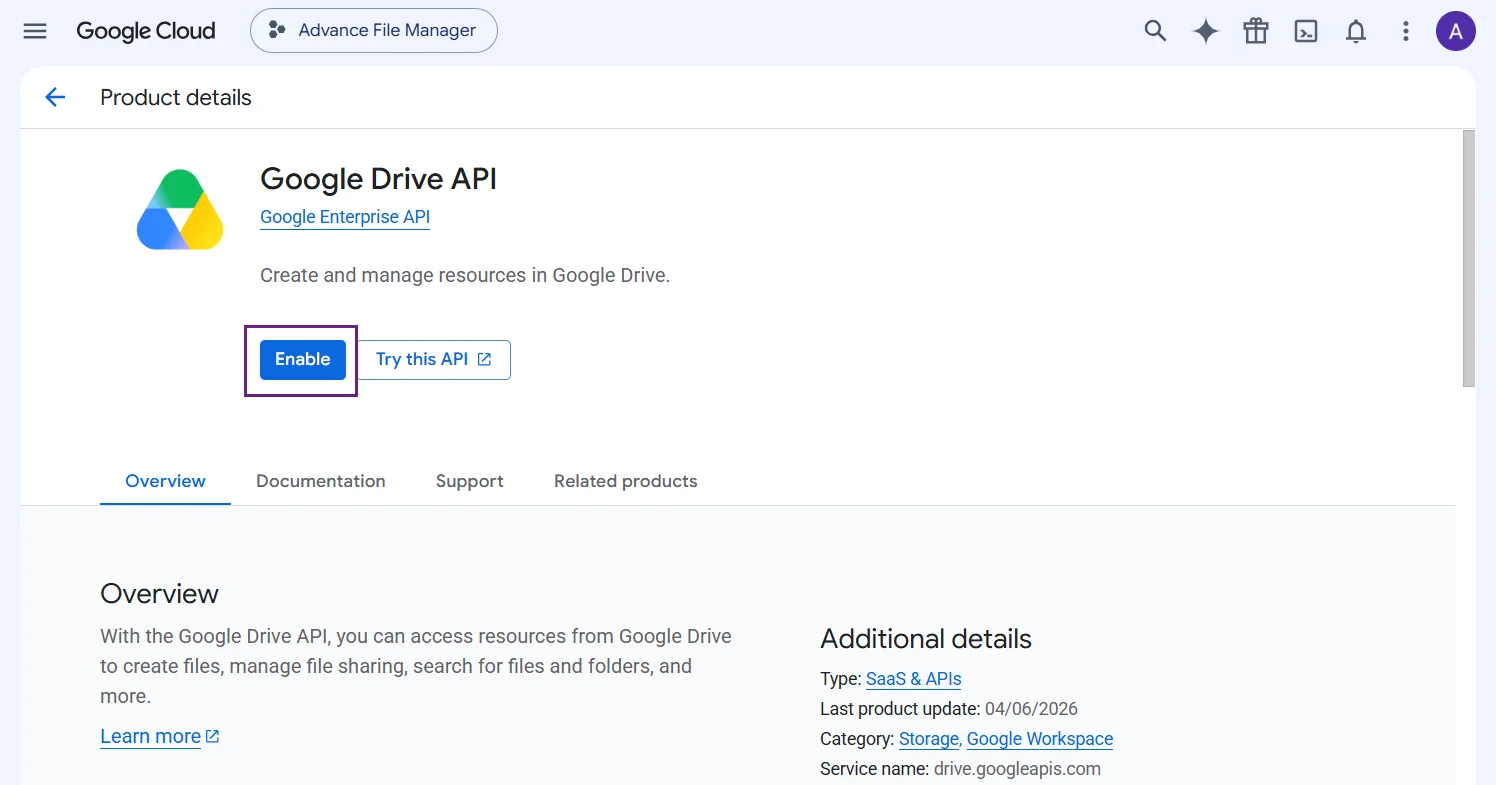
Task: Click the Product details heading
Action: click(176, 97)
